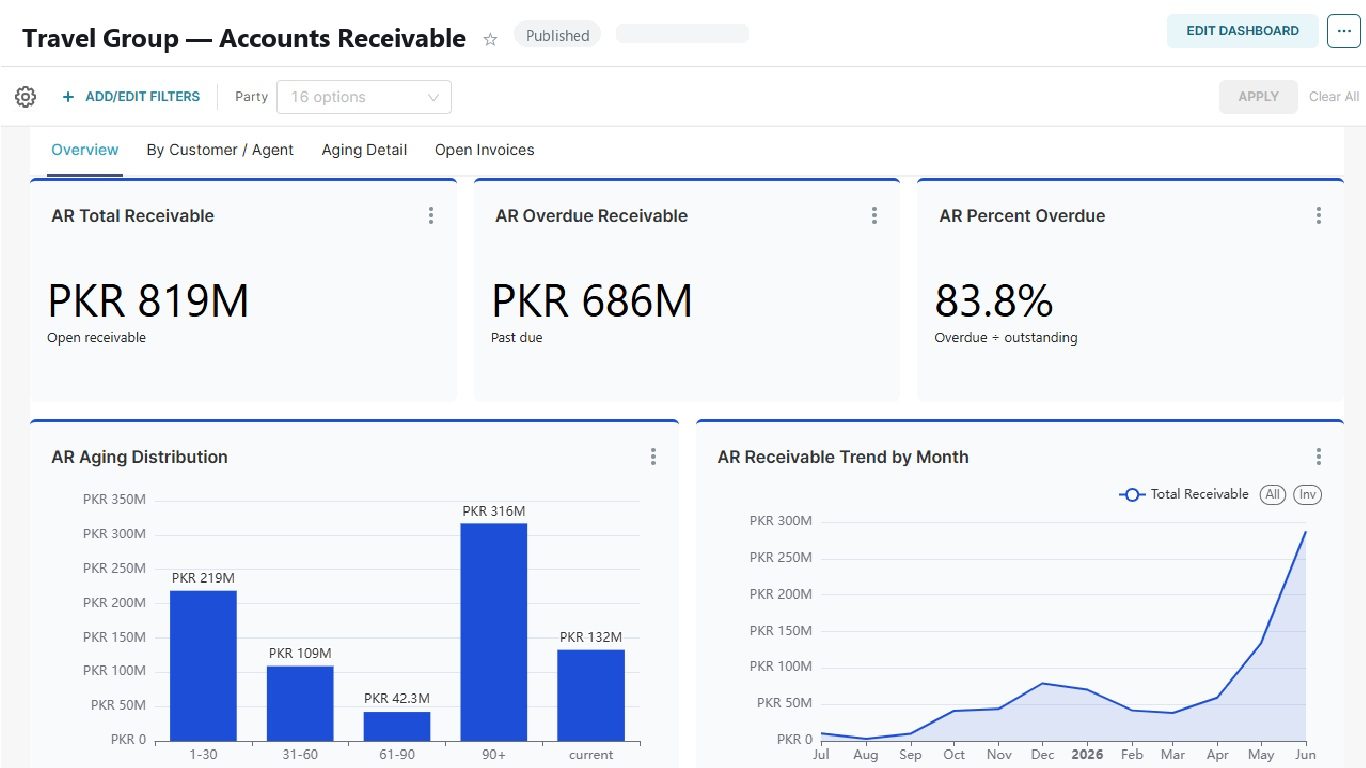Switch to the Overview tab
The image size is (1366, 768).
point(85,150)
